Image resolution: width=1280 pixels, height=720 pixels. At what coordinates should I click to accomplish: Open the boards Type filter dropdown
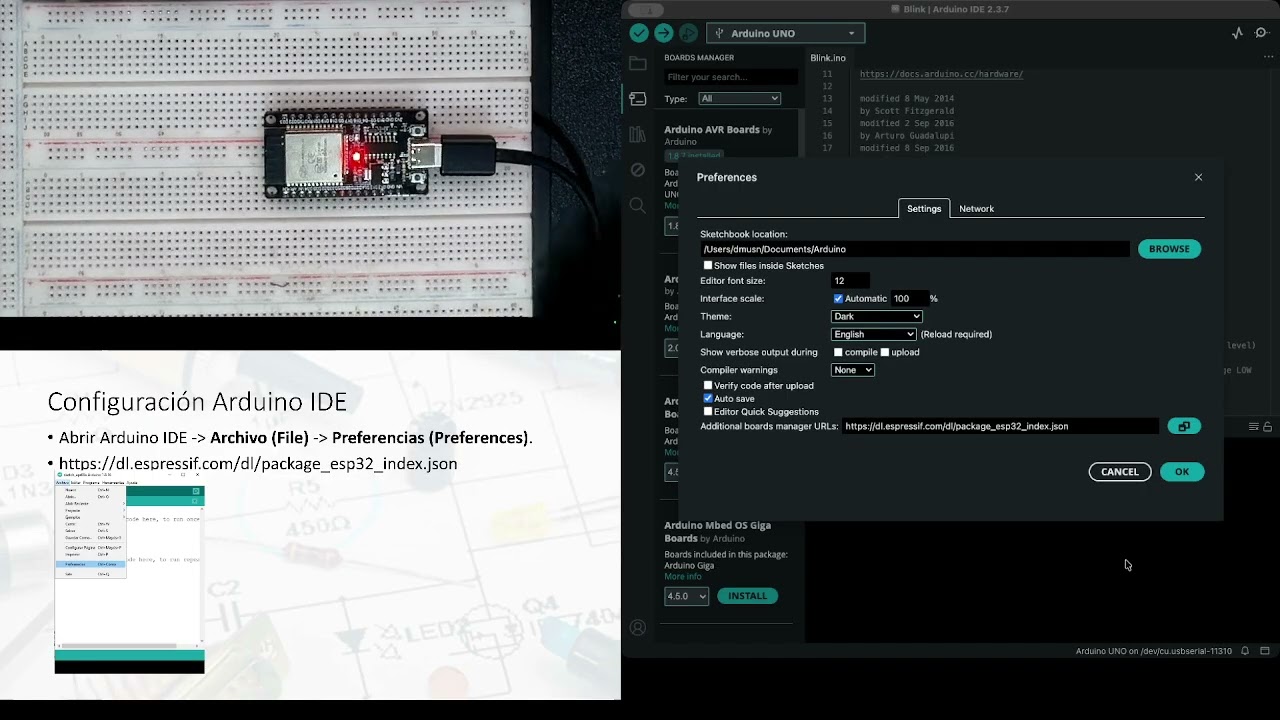pos(739,98)
